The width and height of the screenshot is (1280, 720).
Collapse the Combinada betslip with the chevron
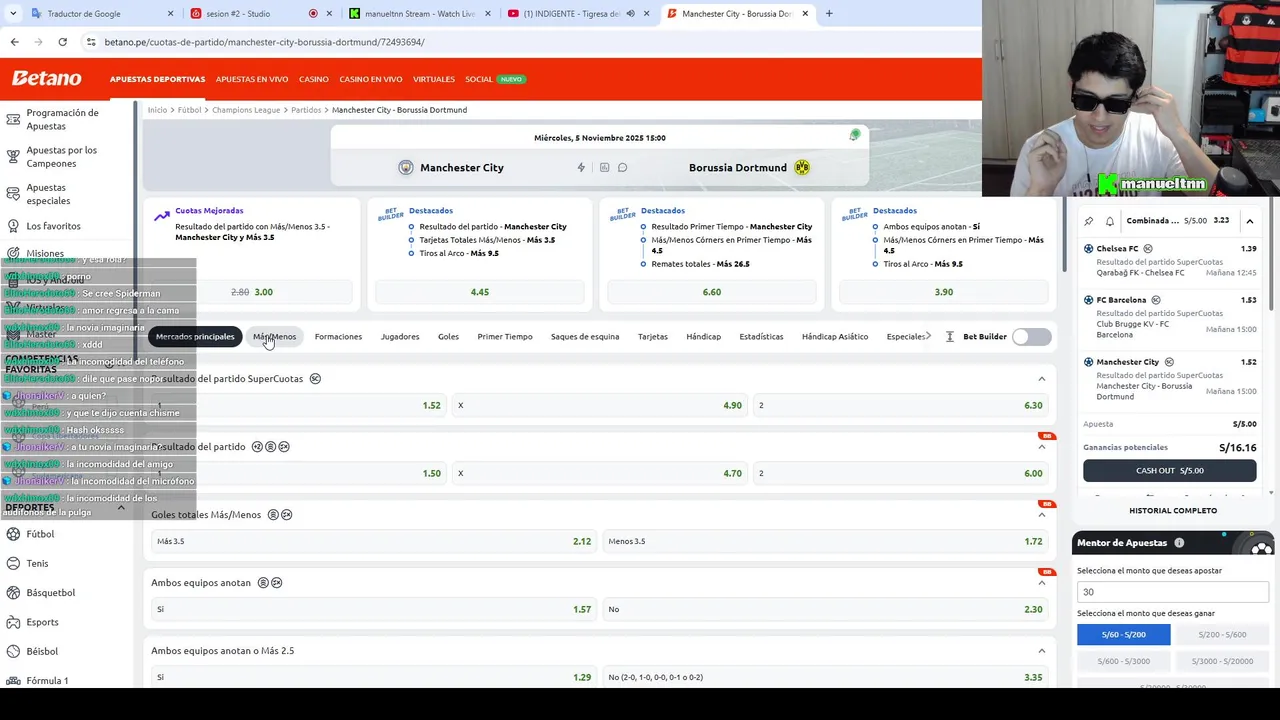coord(1249,221)
